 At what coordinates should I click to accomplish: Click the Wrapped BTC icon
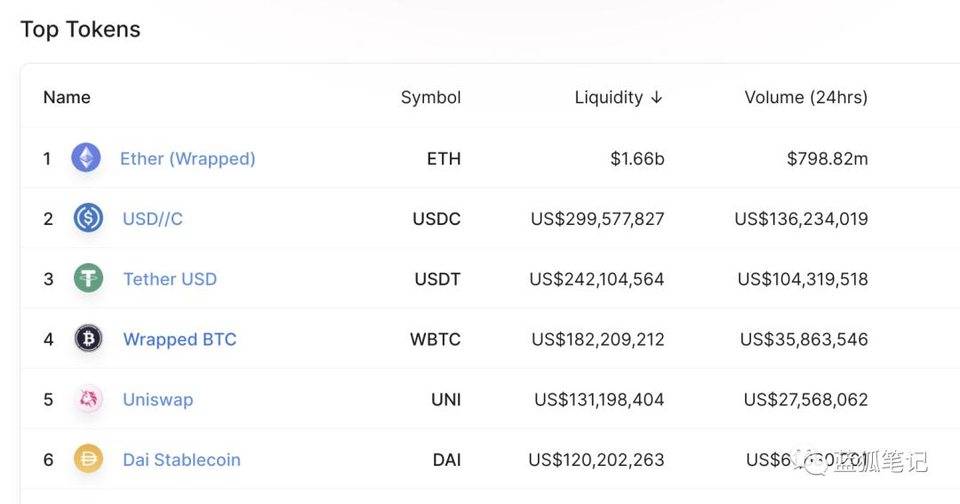pos(88,339)
